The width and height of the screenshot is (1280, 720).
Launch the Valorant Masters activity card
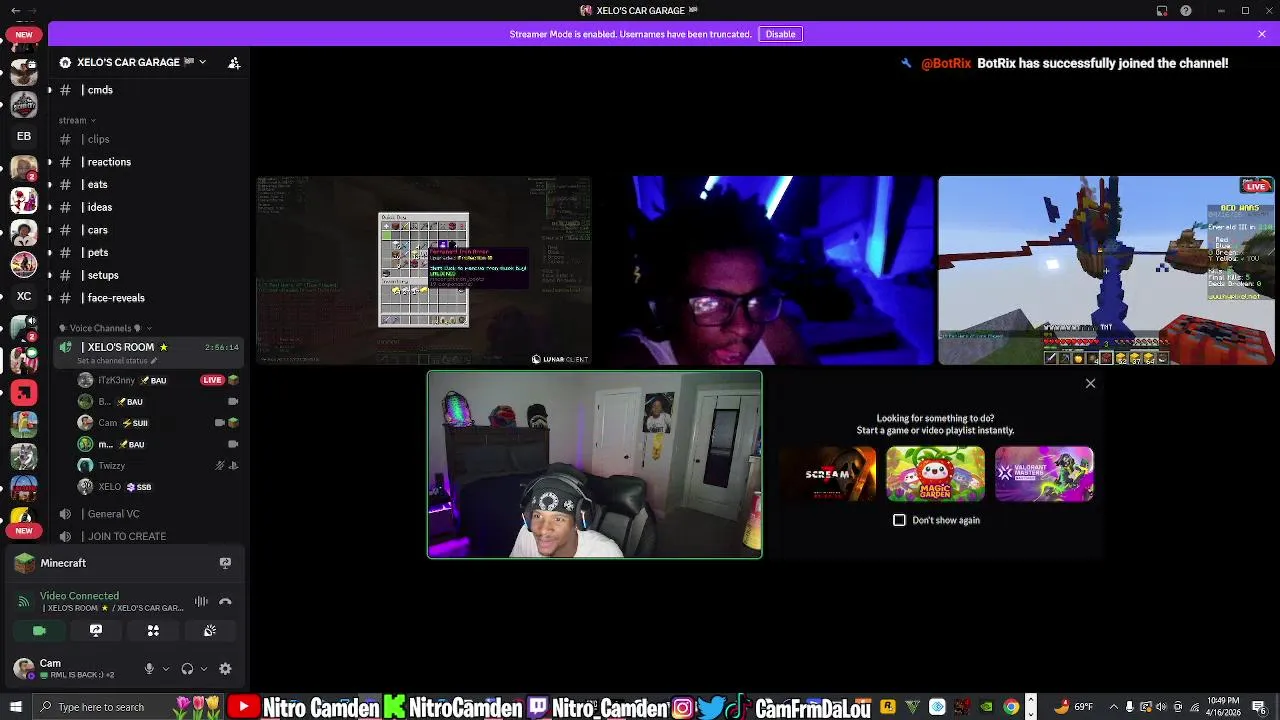(x=1044, y=474)
